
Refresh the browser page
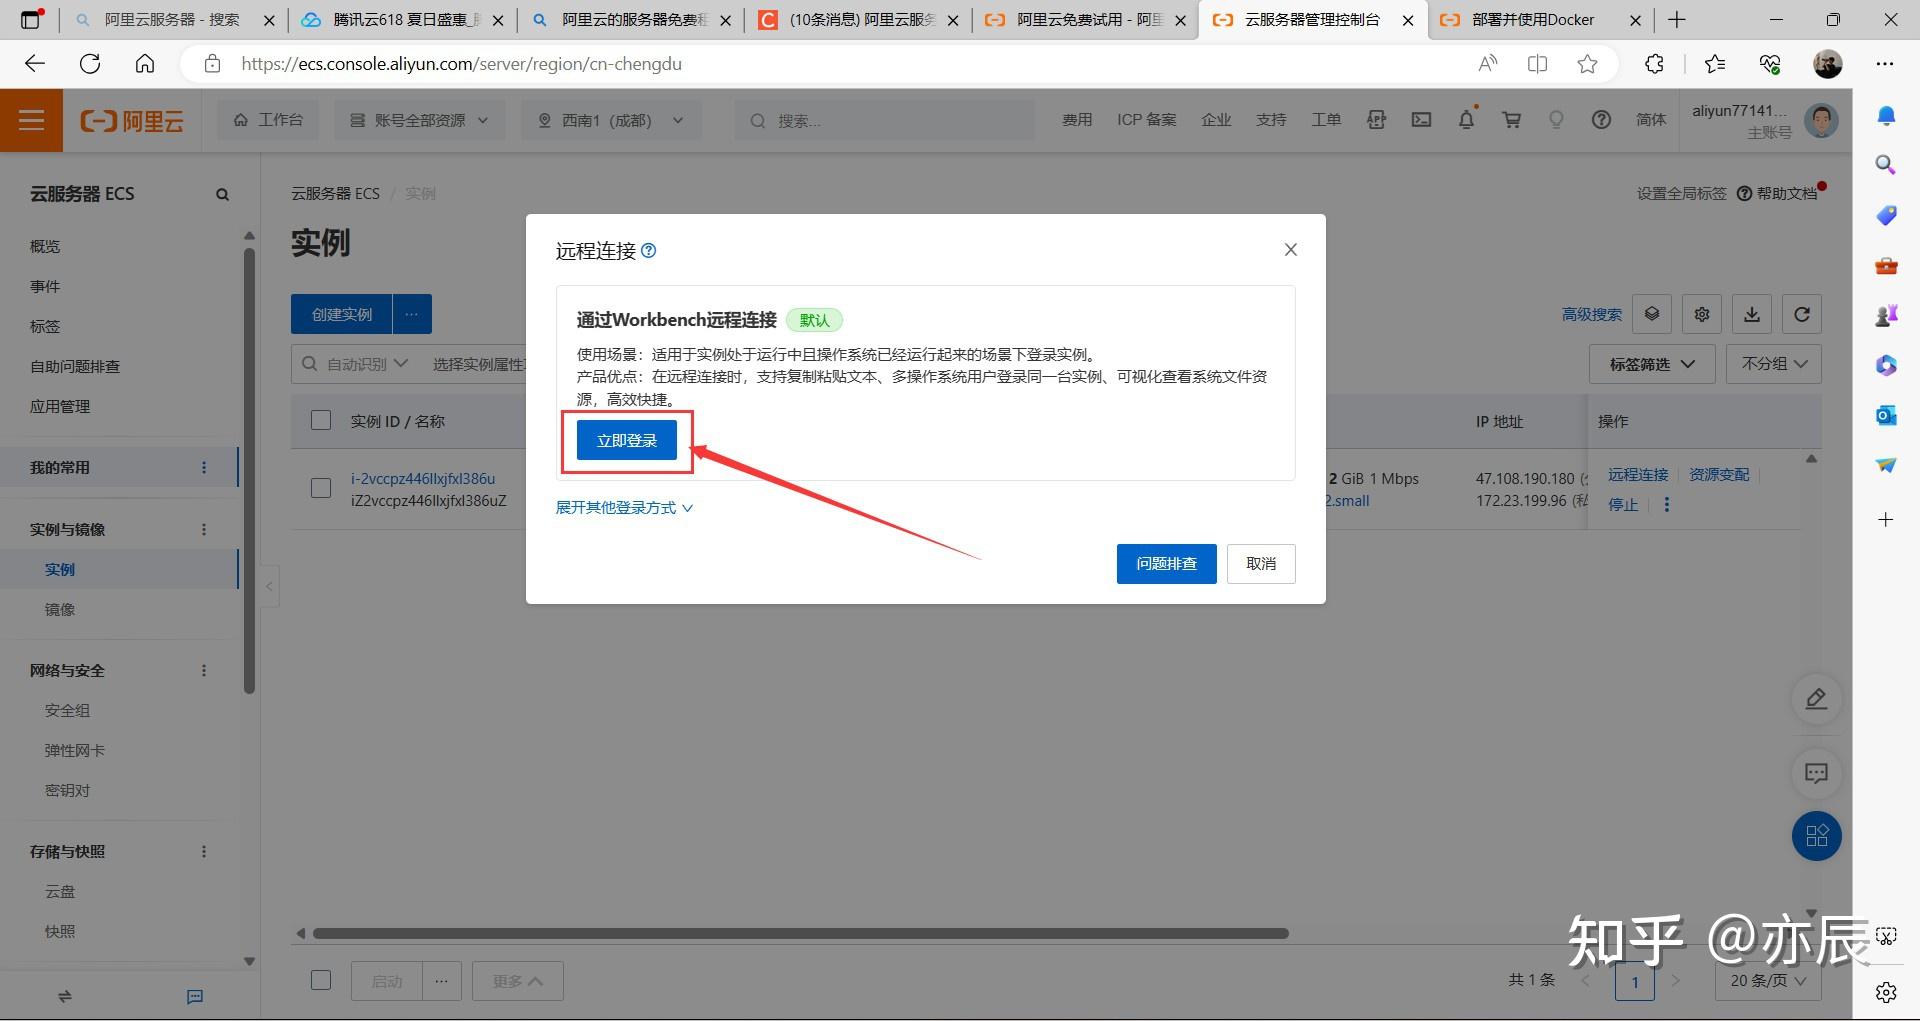tap(90, 64)
